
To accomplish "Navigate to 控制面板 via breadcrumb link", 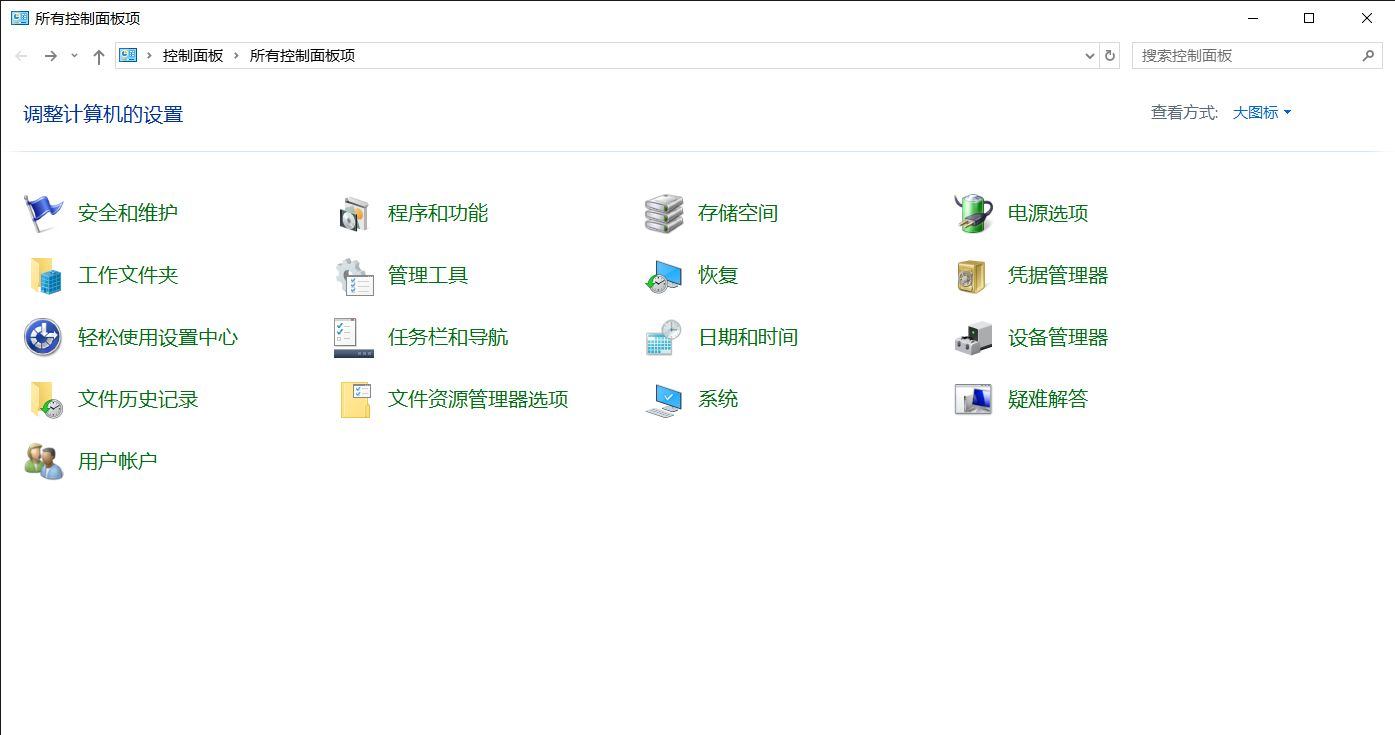I will tap(193, 56).
